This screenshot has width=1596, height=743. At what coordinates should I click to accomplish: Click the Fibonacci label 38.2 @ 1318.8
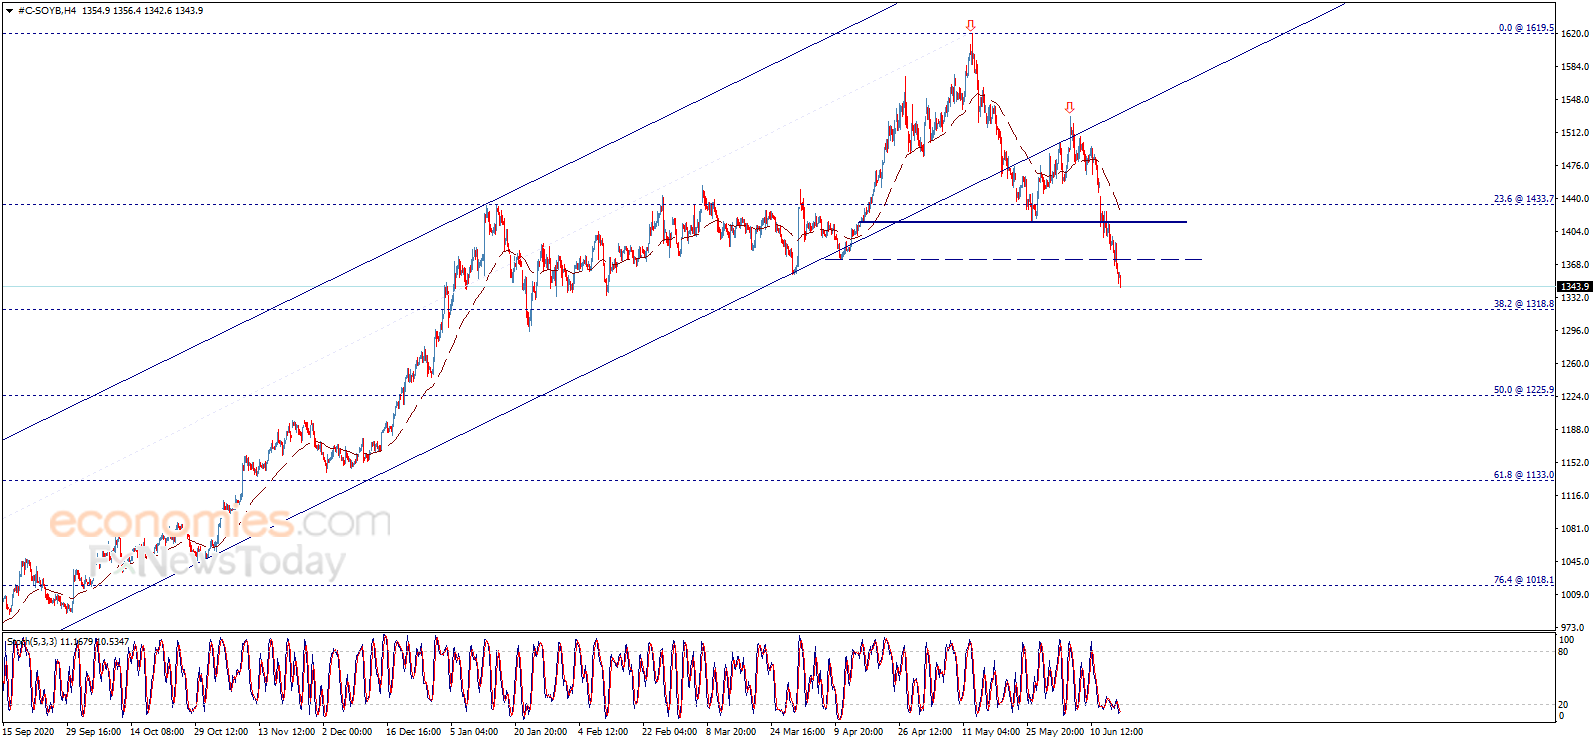coord(1524,304)
